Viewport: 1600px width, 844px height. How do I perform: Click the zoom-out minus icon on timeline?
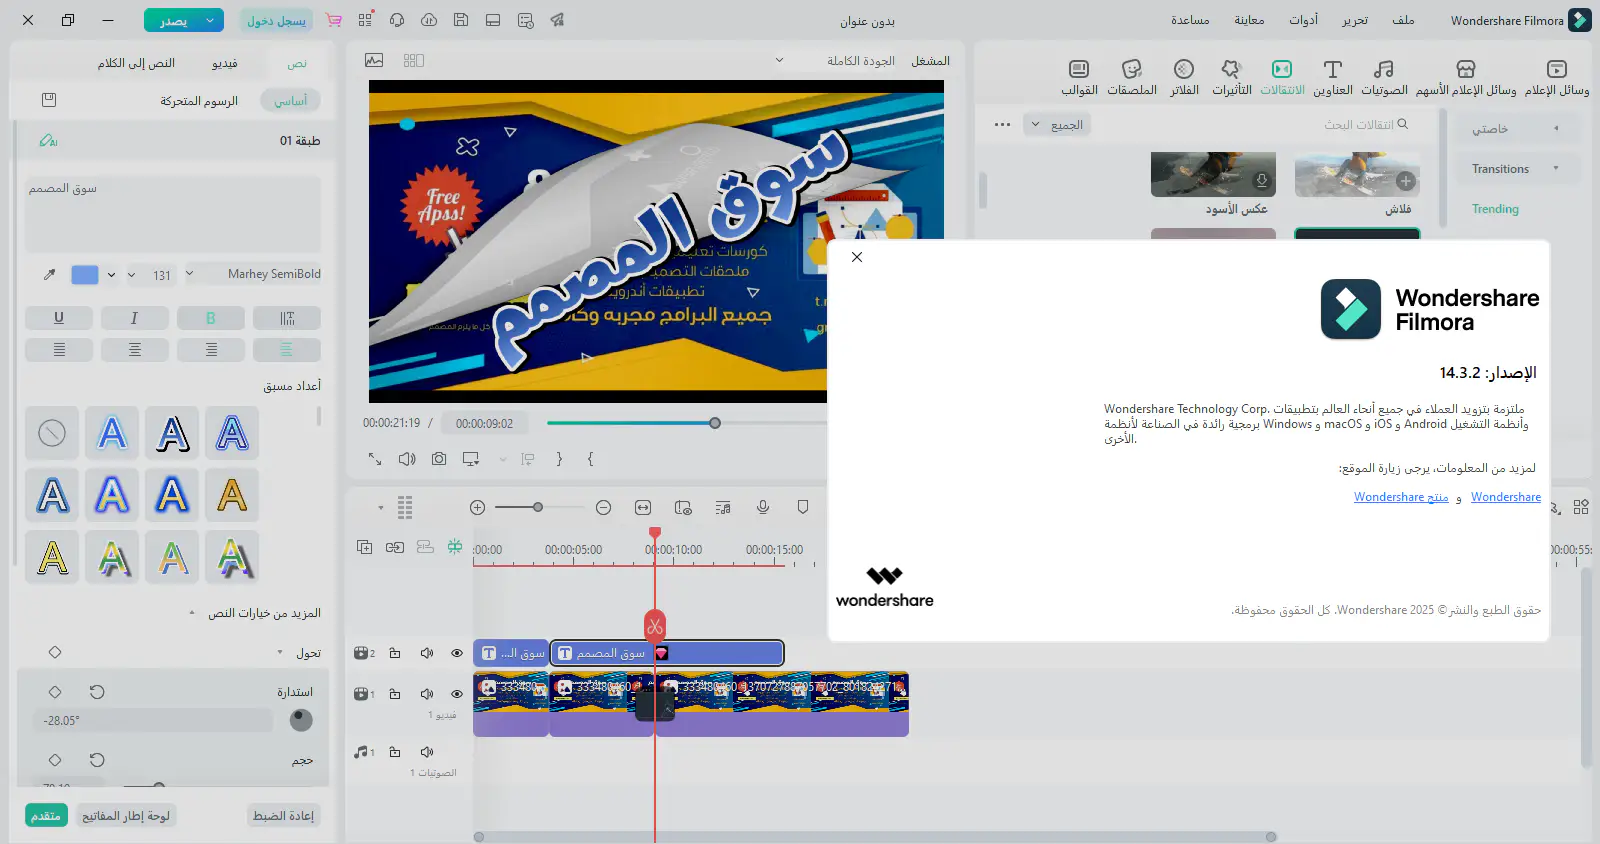pos(603,508)
